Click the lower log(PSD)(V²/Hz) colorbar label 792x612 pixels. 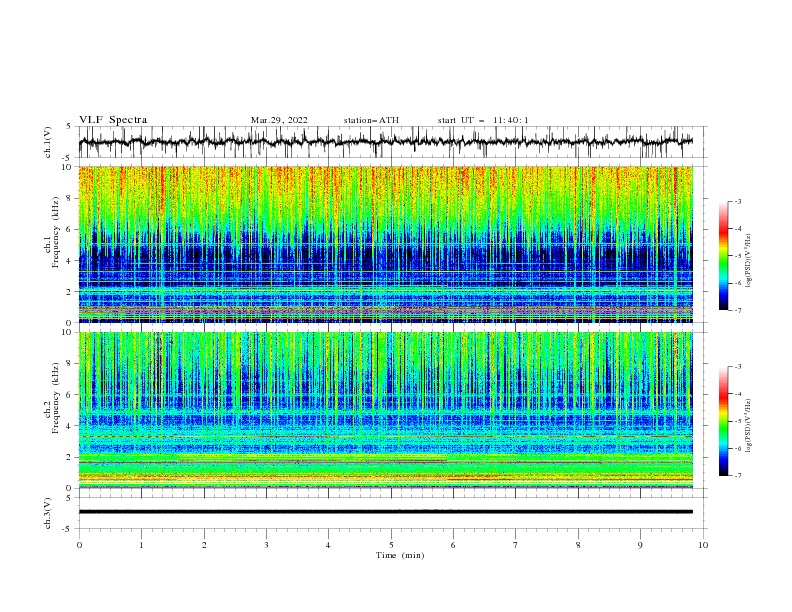(748, 425)
